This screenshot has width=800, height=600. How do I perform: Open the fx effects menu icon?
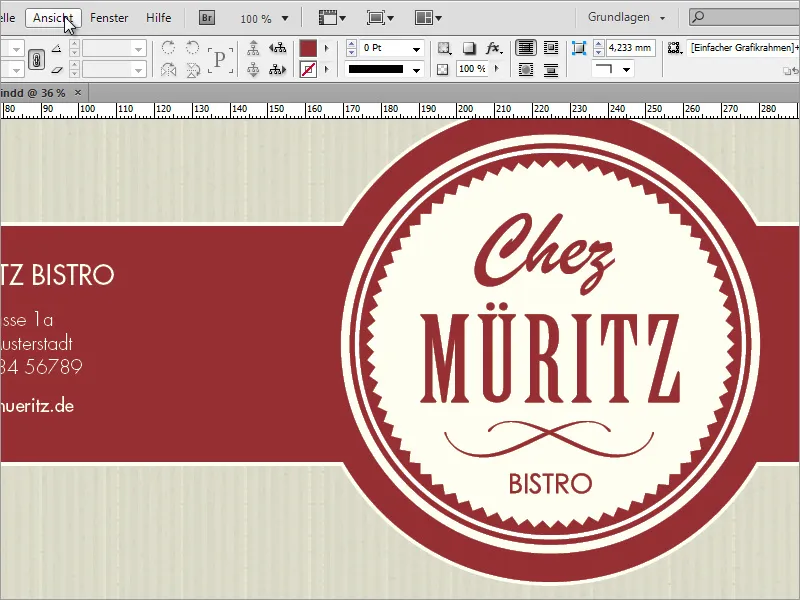coord(493,48)
